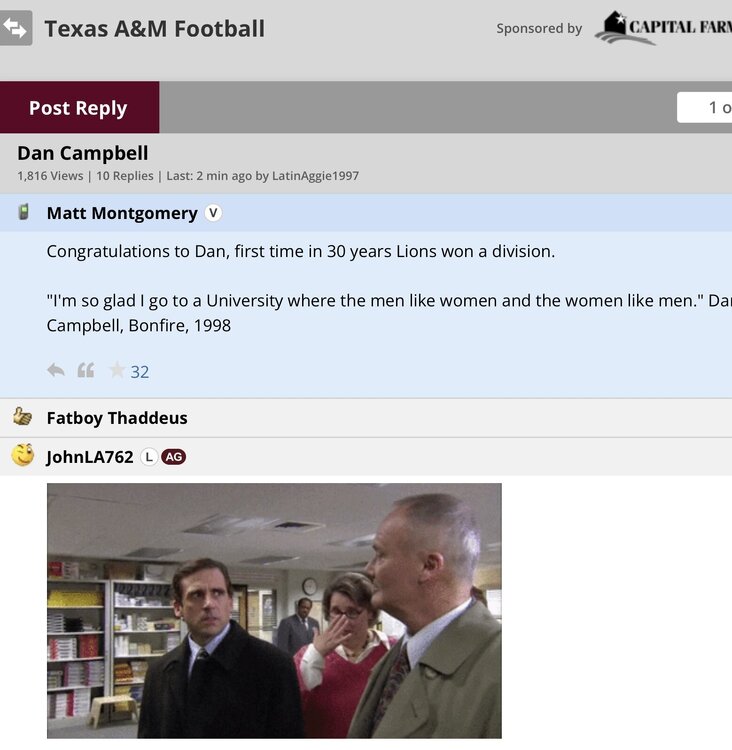Click the quote icon on first post
This screenshot has width=732, height=750.
pyautogui.click(x=86, y=371)
